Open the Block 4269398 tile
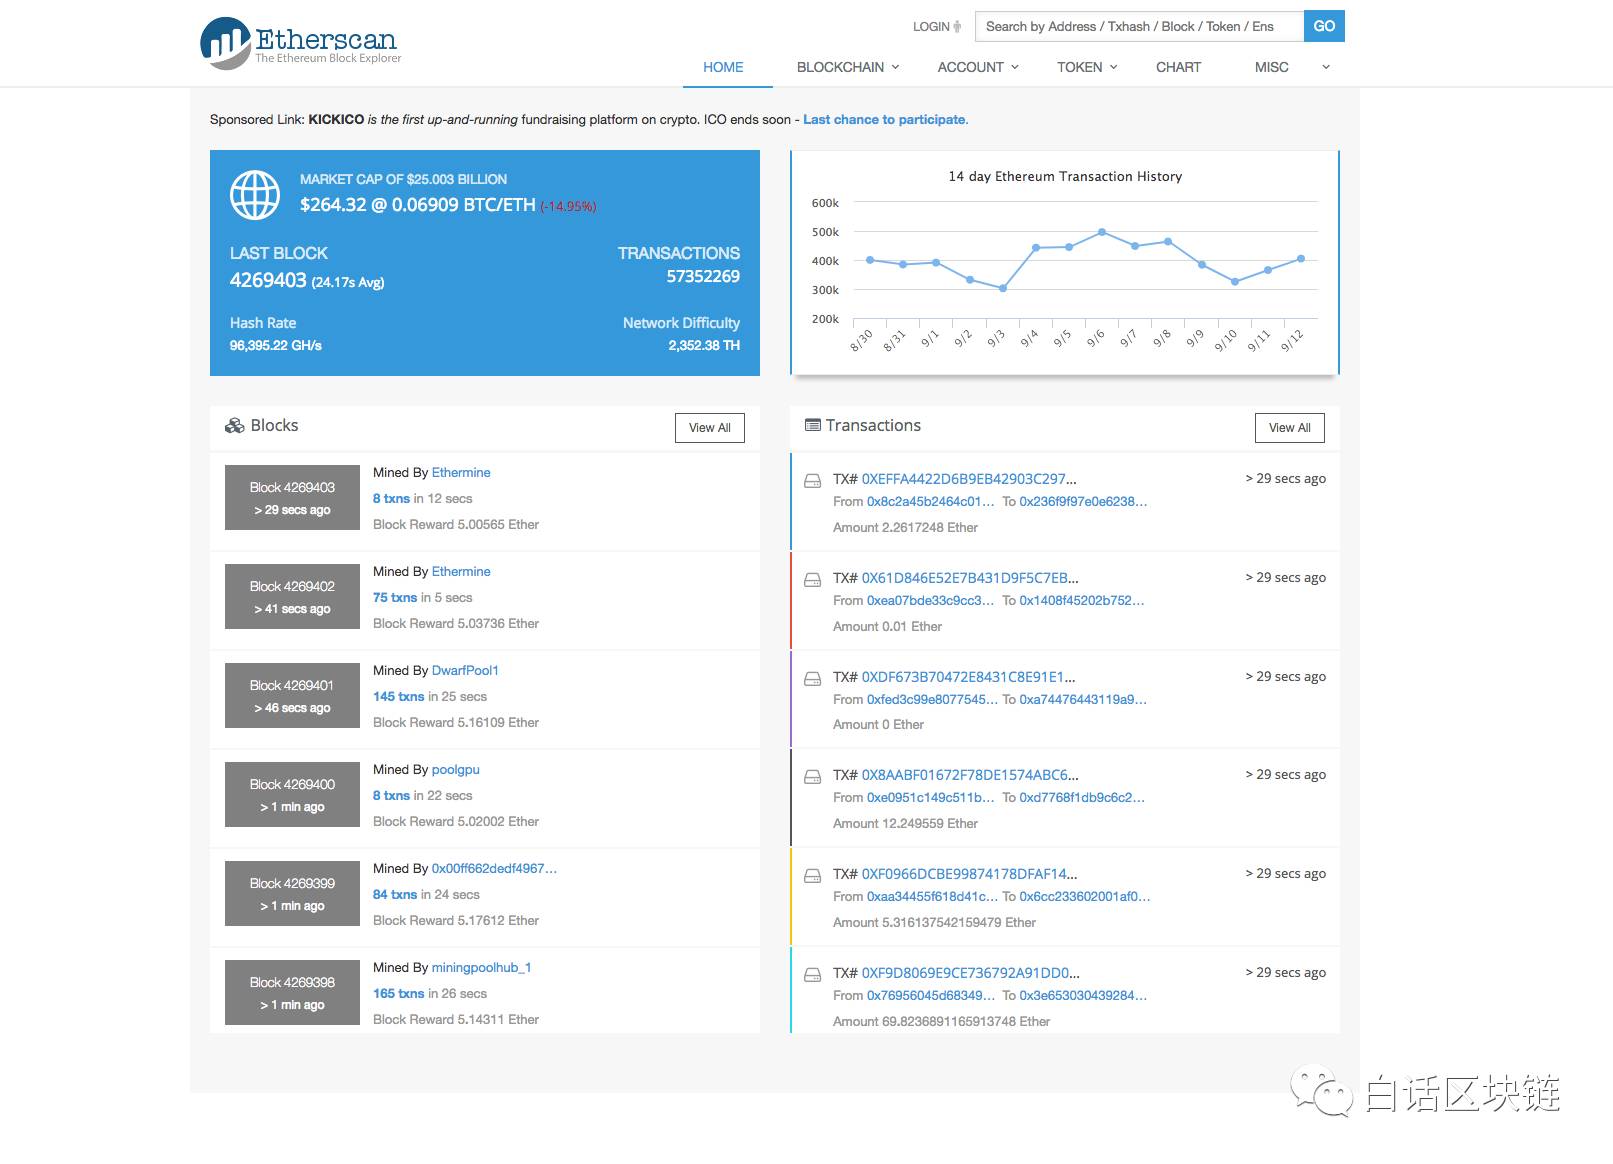1613x1164 pixels. tap(292, 993)
